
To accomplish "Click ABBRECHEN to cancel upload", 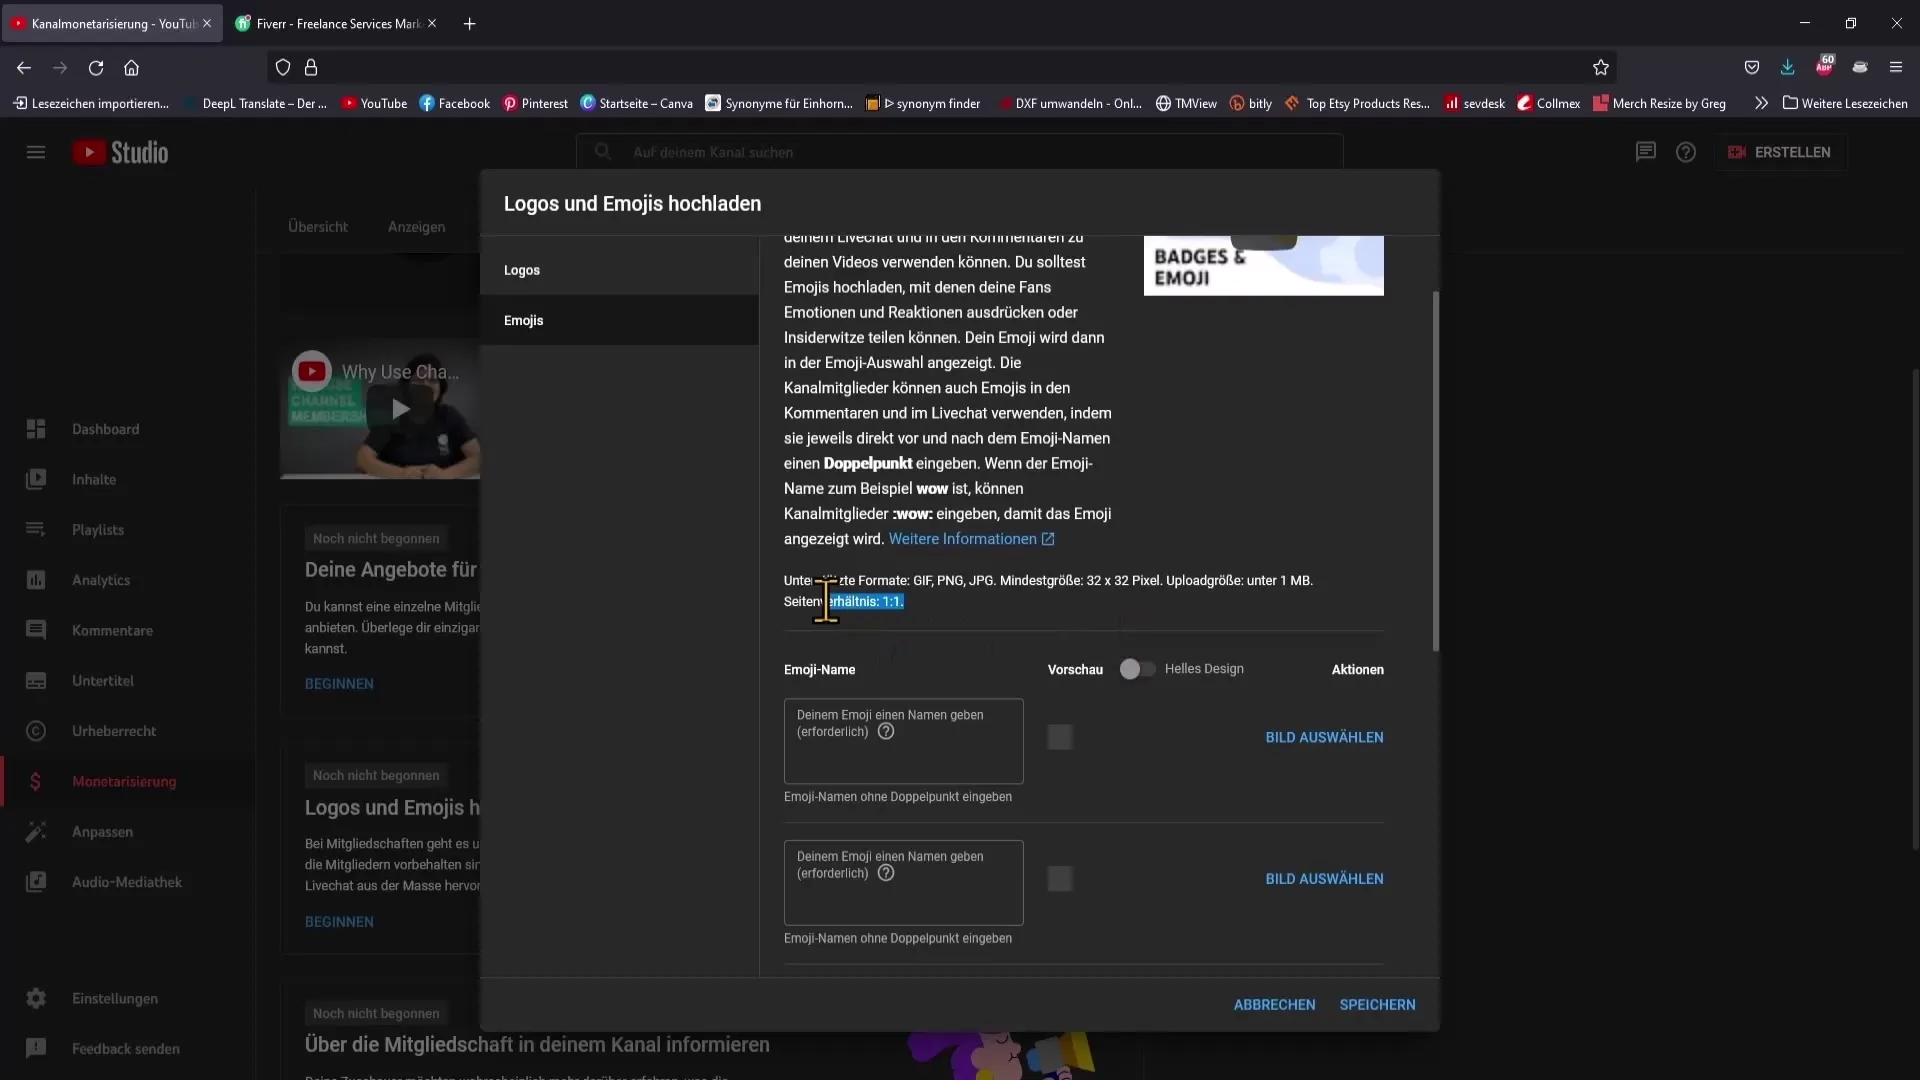I will 1274,1004.
